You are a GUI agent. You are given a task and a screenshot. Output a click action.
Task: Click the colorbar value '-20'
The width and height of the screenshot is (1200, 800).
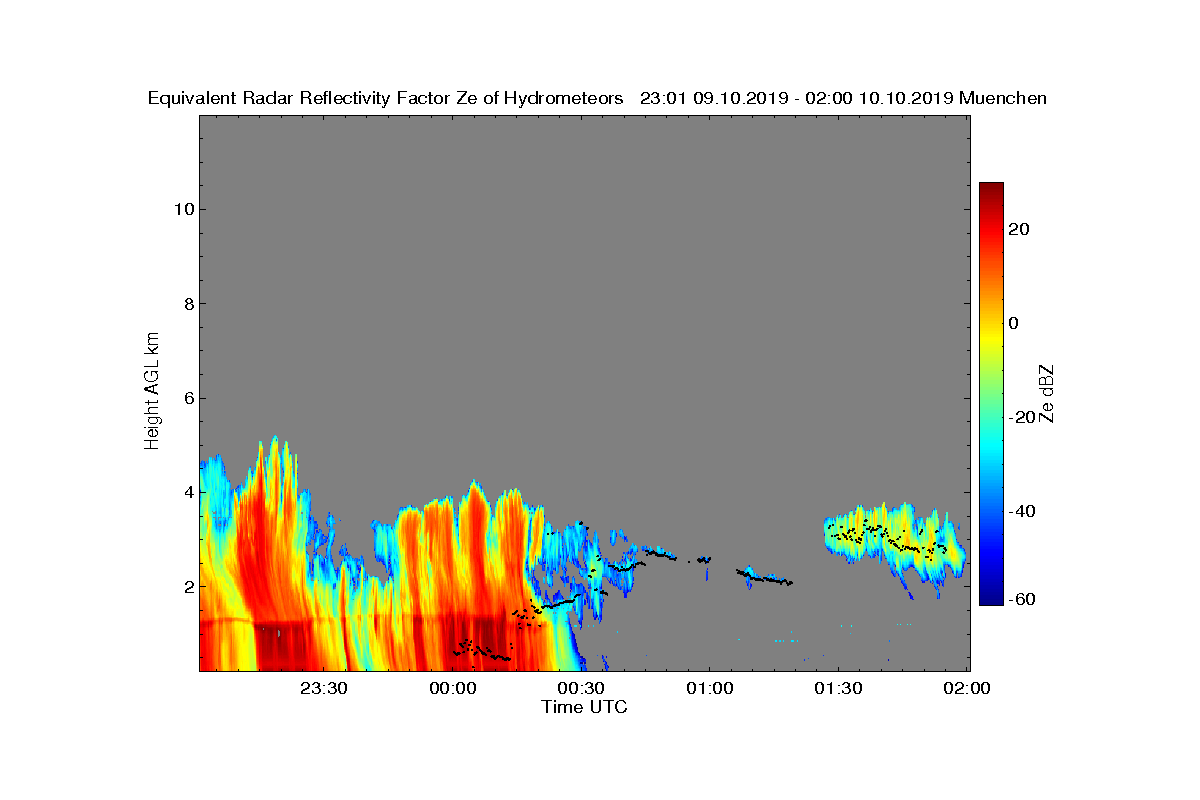pos(1023,417)
